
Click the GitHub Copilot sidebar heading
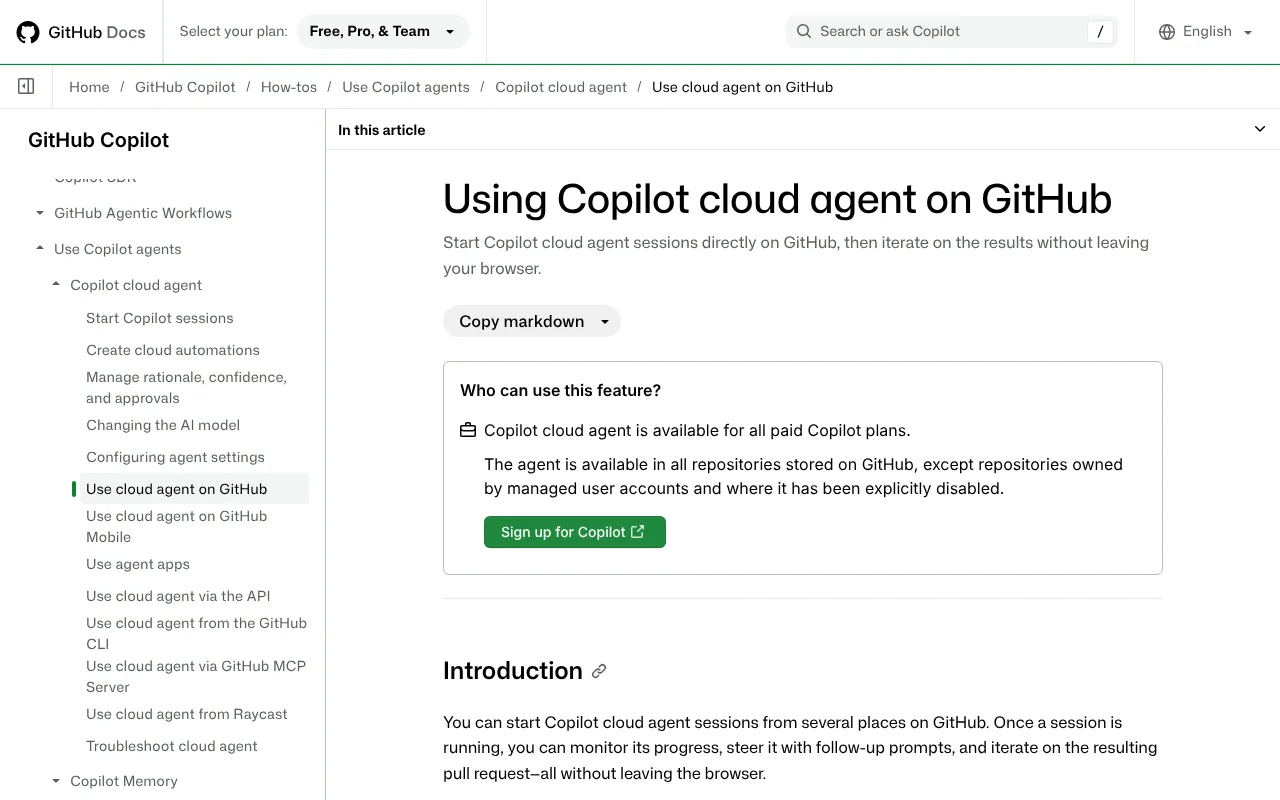point(99,140)
